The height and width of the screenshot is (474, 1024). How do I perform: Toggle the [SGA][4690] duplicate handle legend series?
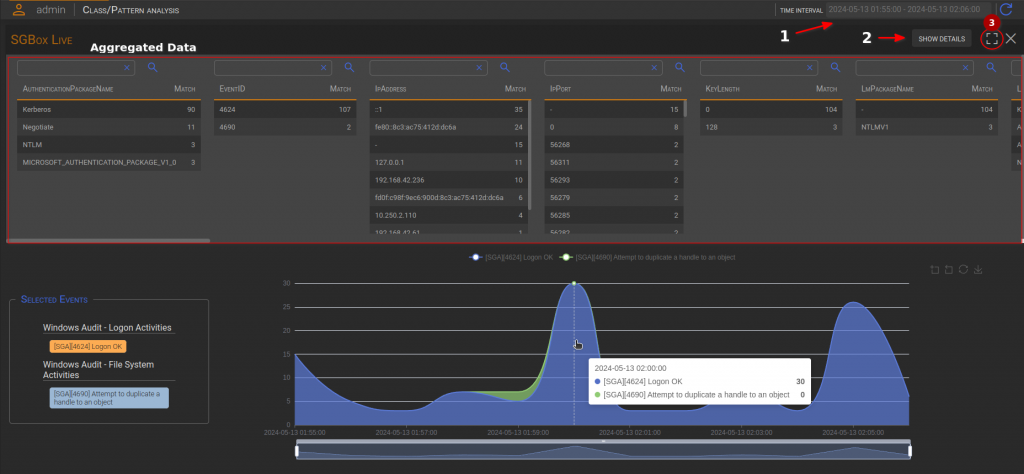(x=647, y=257)
